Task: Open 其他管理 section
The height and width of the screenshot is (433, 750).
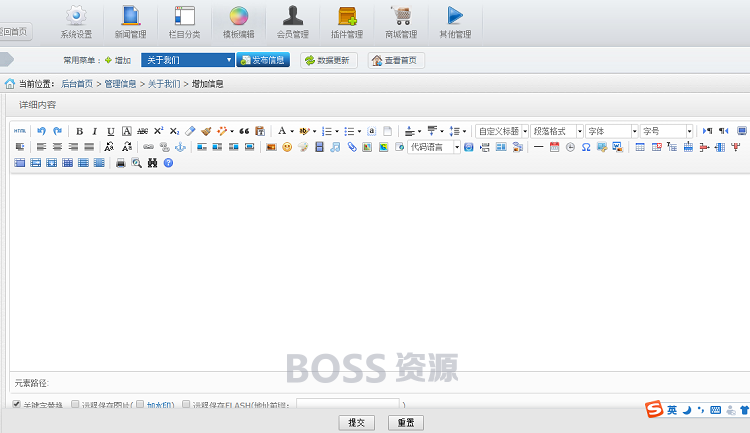Action: pos(455,22)
